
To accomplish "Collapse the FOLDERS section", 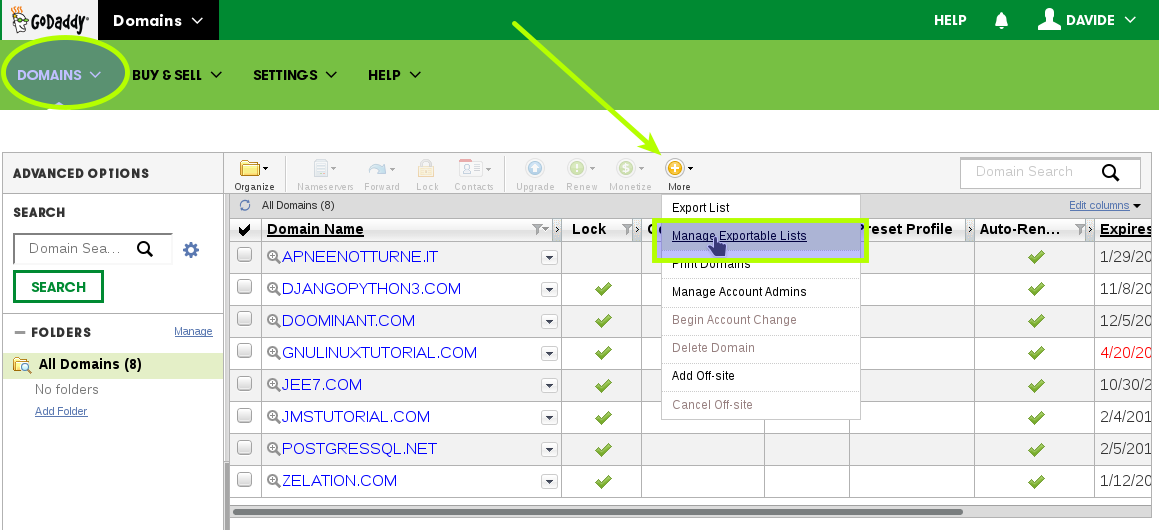I will (20, 333).
